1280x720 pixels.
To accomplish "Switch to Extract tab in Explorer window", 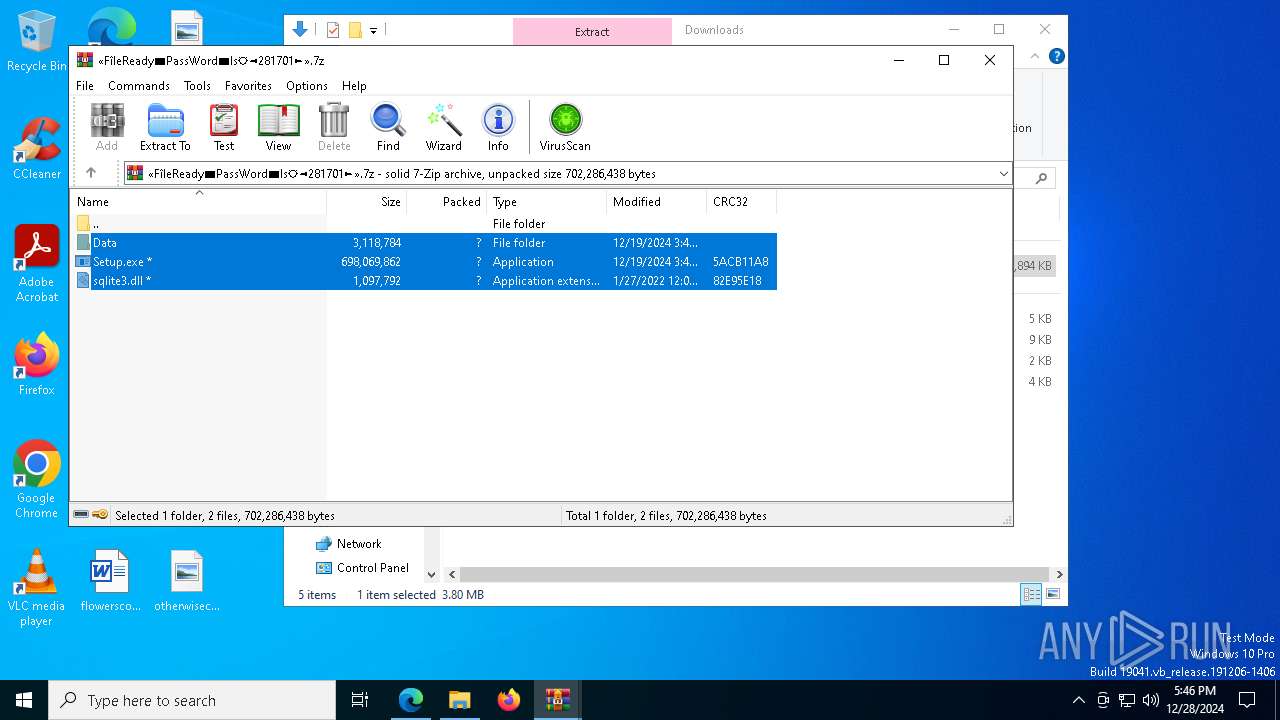I will [x=592, y=31].
